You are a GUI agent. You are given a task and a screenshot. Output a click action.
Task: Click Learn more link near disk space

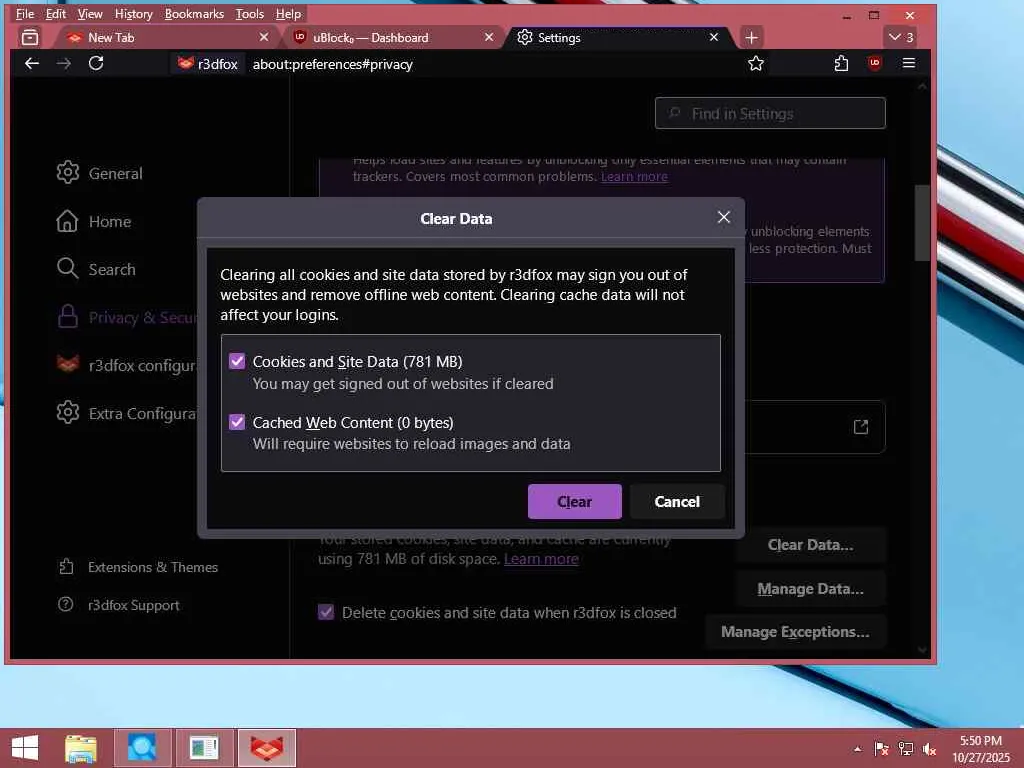click(541, 559)
